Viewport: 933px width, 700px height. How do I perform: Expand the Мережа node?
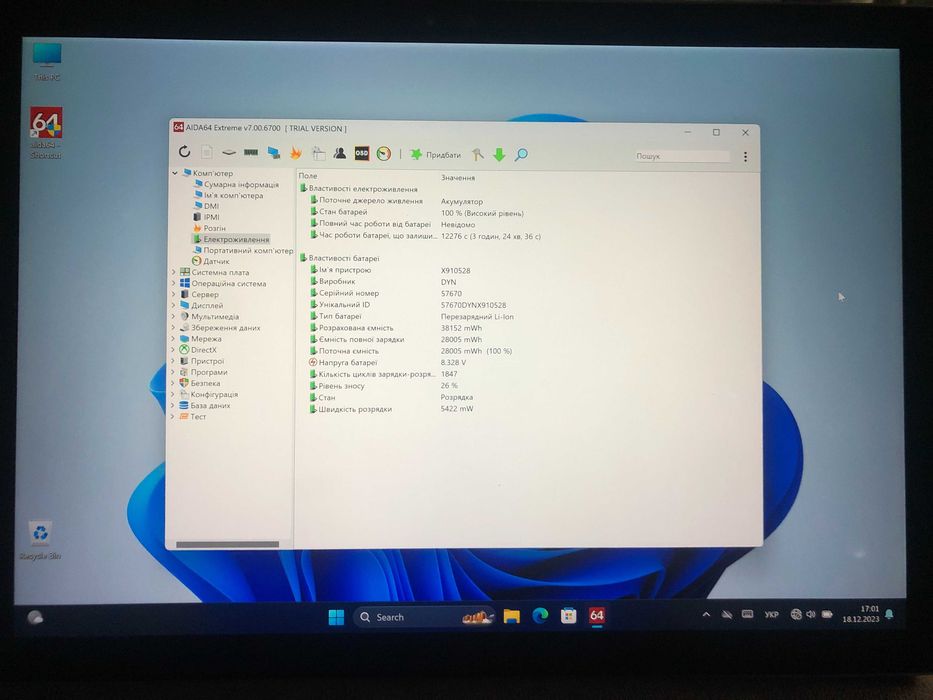[x=174, y=339]
